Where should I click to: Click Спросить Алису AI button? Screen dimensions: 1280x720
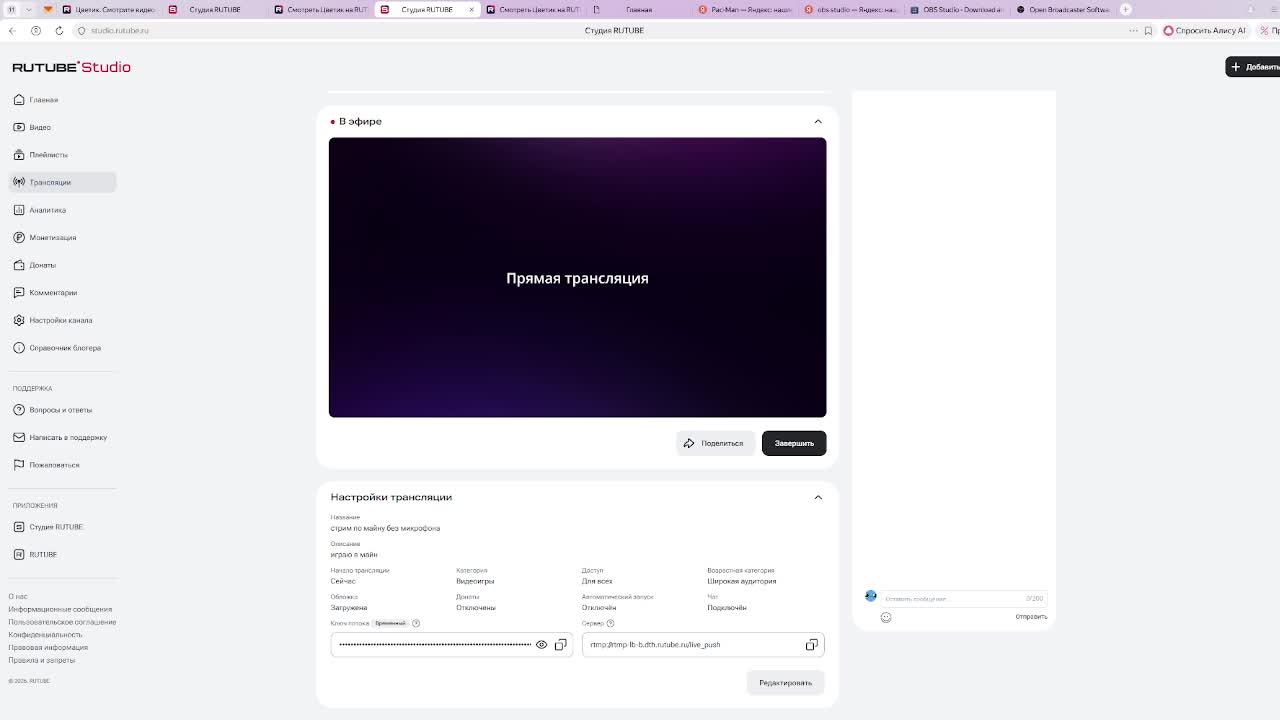point(1204,30)
